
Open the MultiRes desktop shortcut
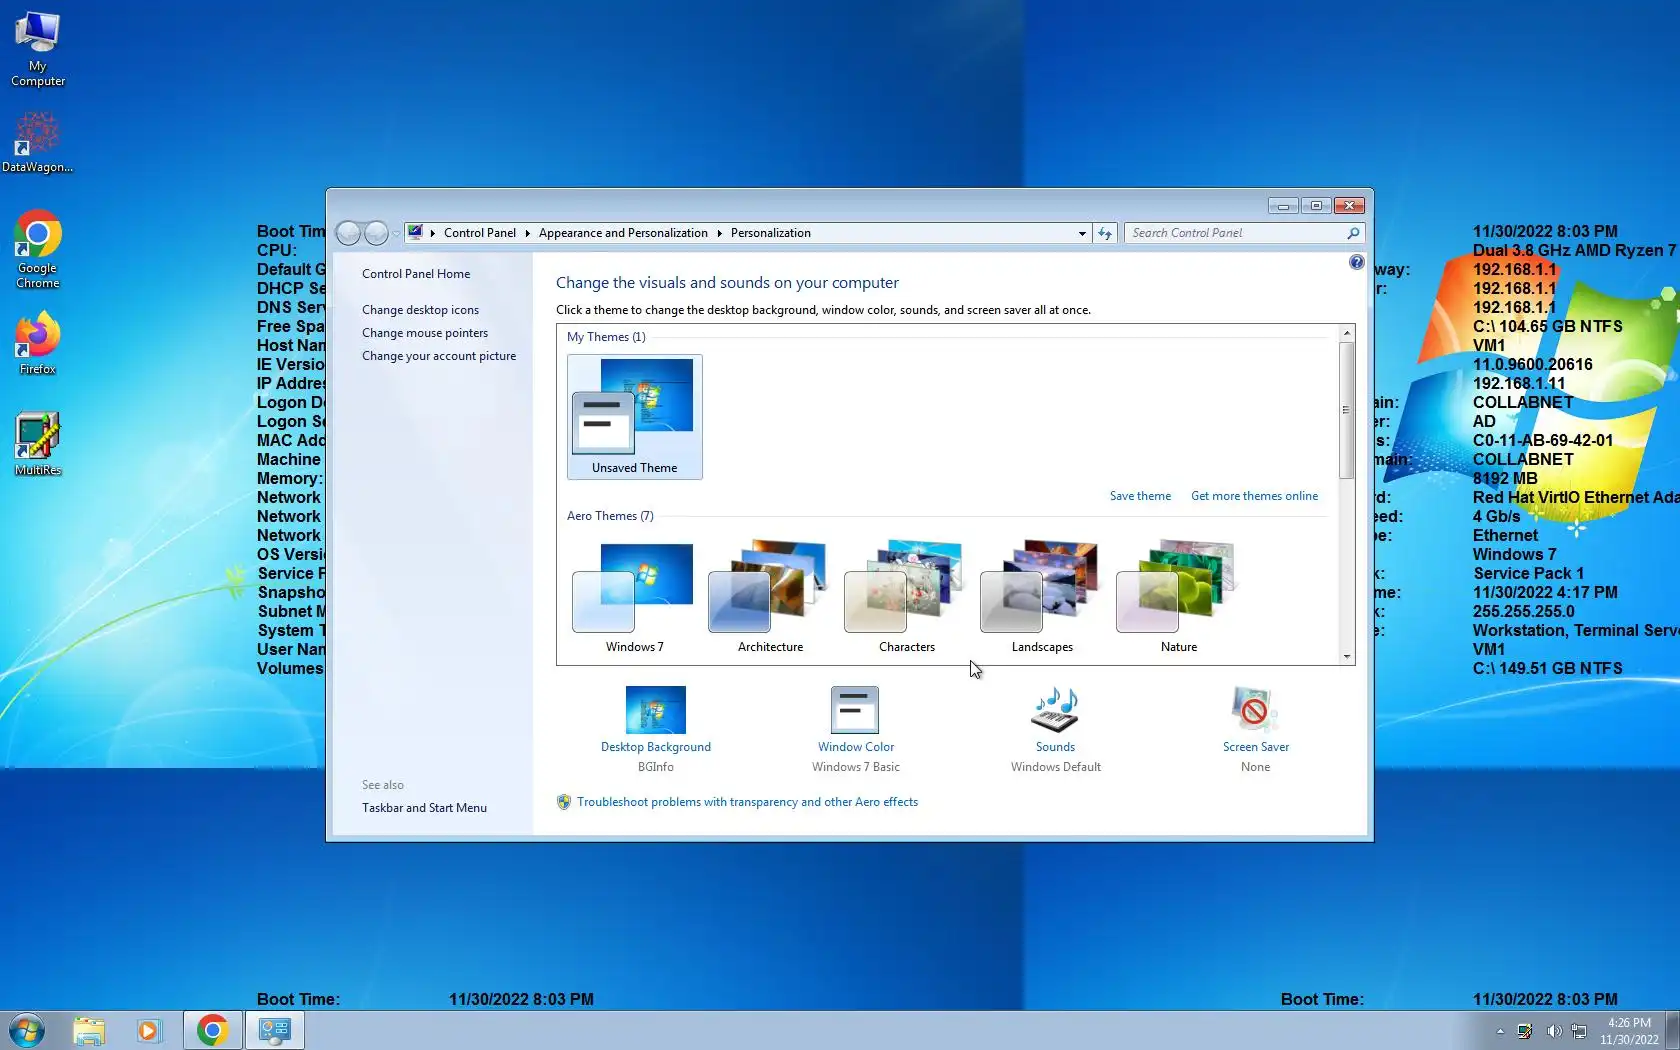pyautogui.click(x=38, y=444)
